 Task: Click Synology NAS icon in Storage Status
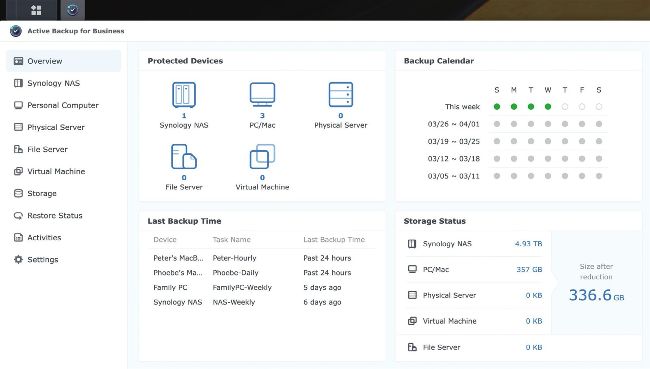click(412, 244)
